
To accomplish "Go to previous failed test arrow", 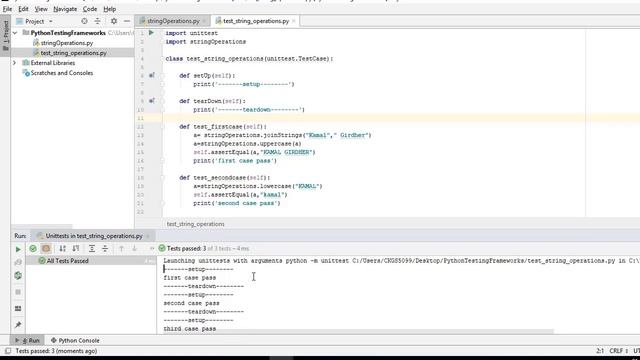I will pos(121,248).
